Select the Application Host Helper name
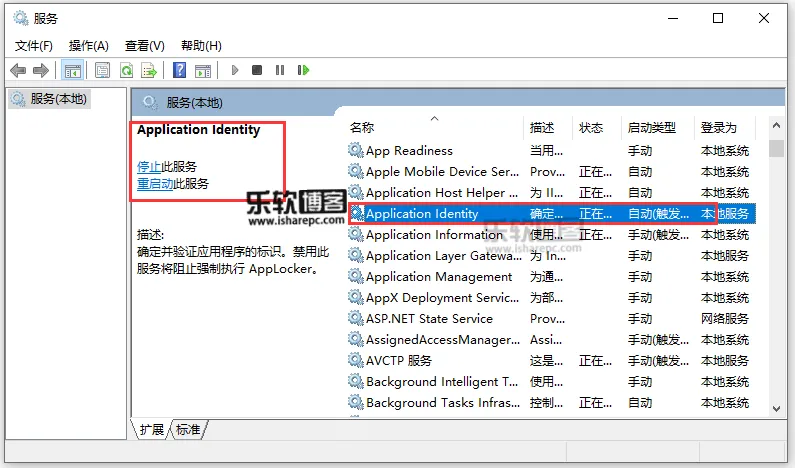Image resolution: width=795 pixels, height=468 pixels. click(x=442, y=193)
